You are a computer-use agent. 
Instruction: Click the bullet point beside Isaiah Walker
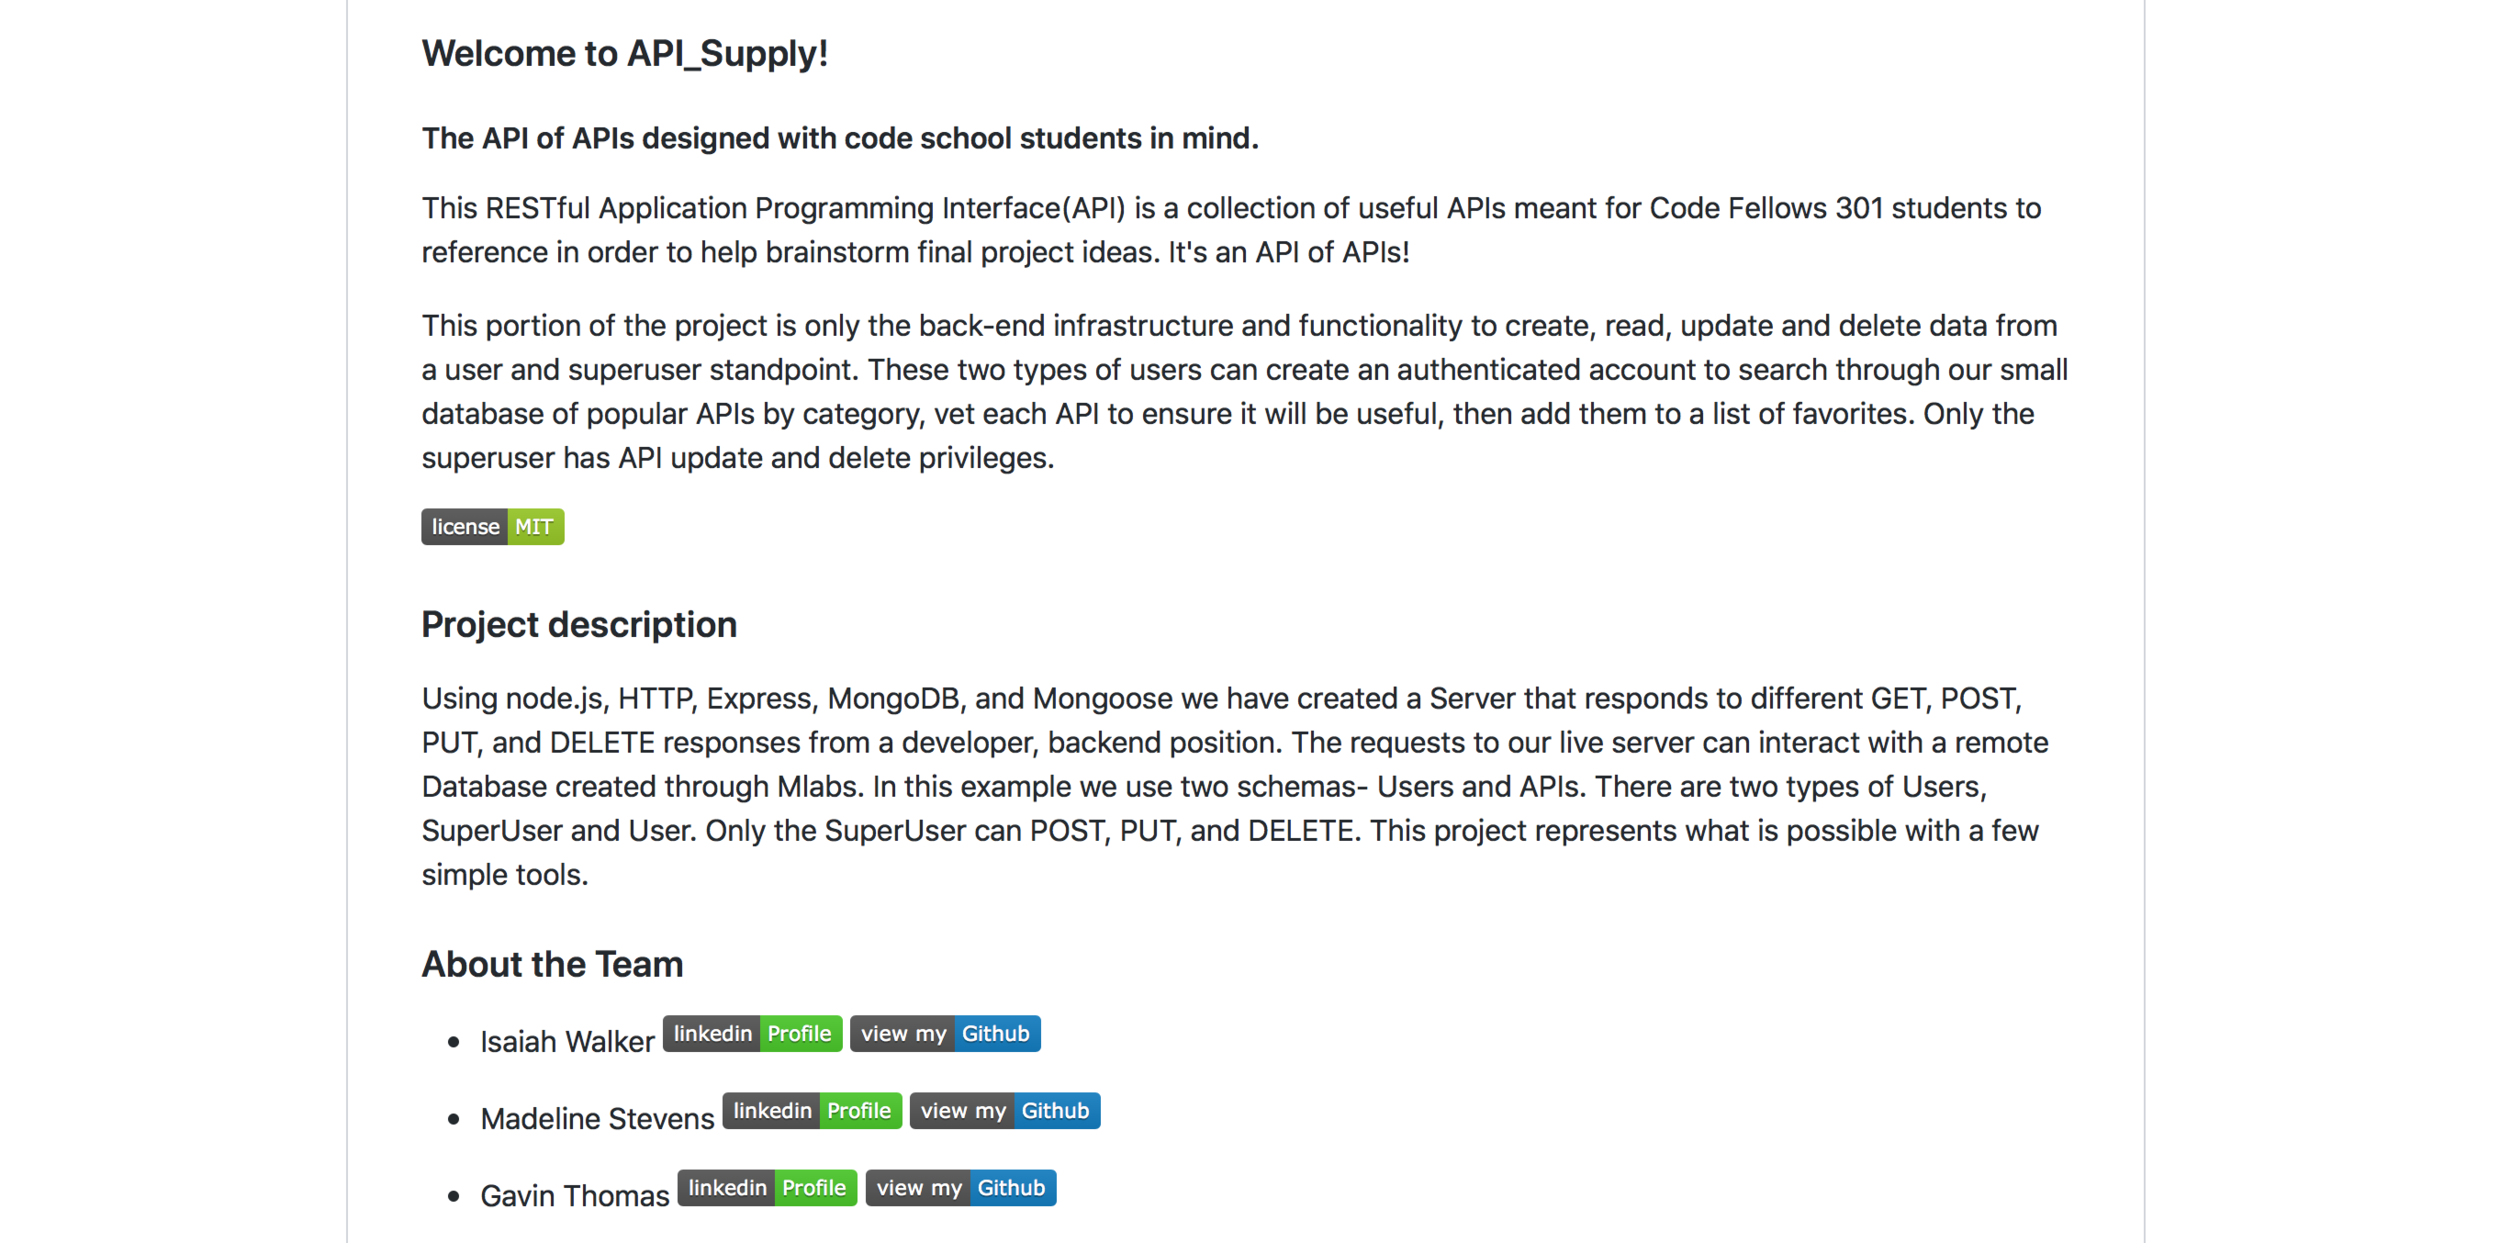454,1042
